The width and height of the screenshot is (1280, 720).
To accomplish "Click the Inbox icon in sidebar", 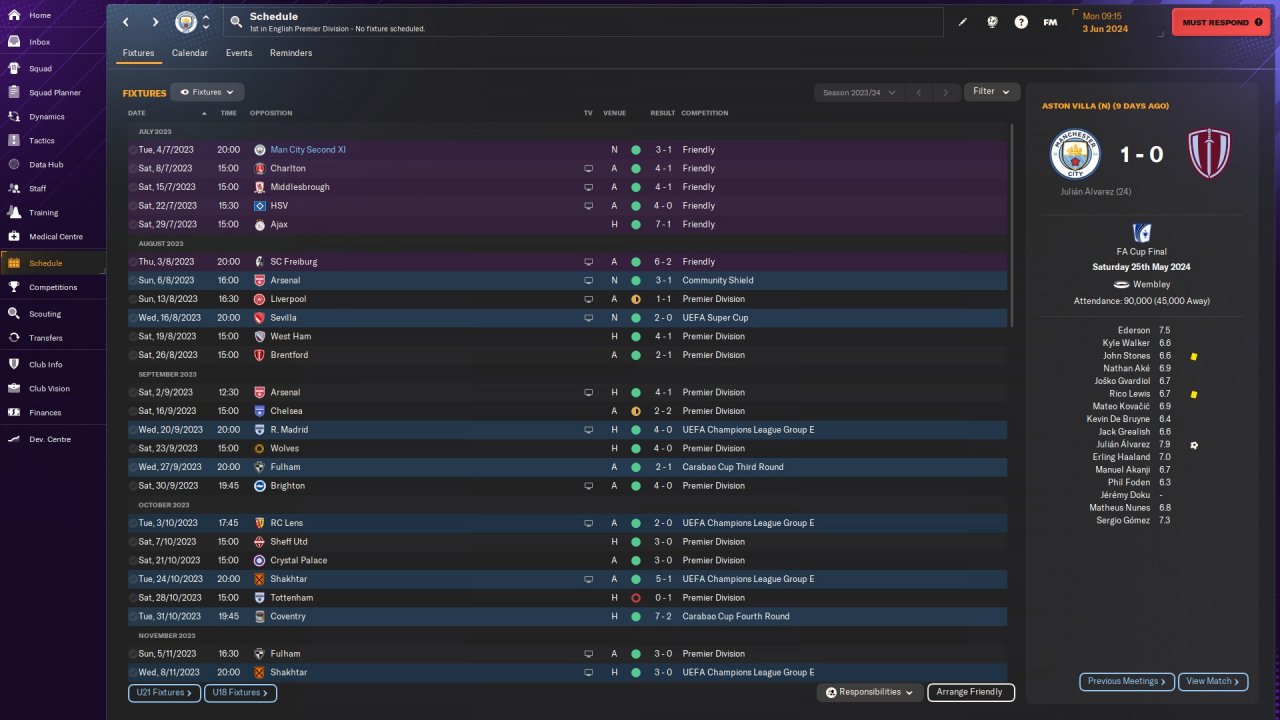I will [x=14, y=42].
